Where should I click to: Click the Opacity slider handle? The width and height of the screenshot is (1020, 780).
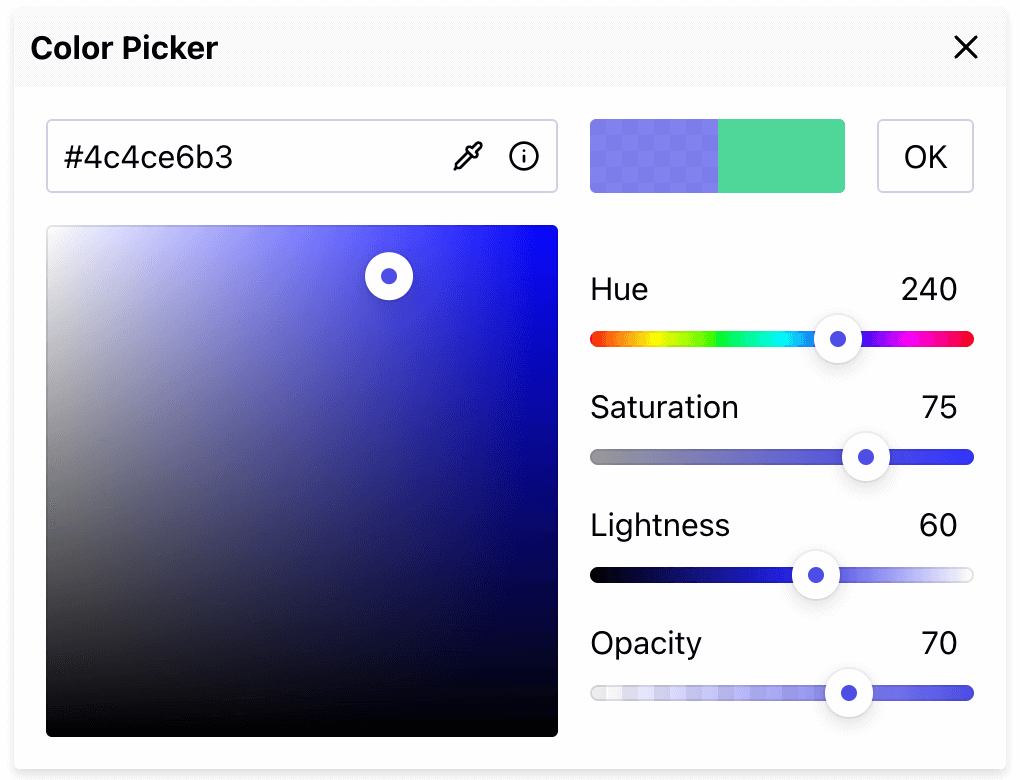click(x=849, y=693)
